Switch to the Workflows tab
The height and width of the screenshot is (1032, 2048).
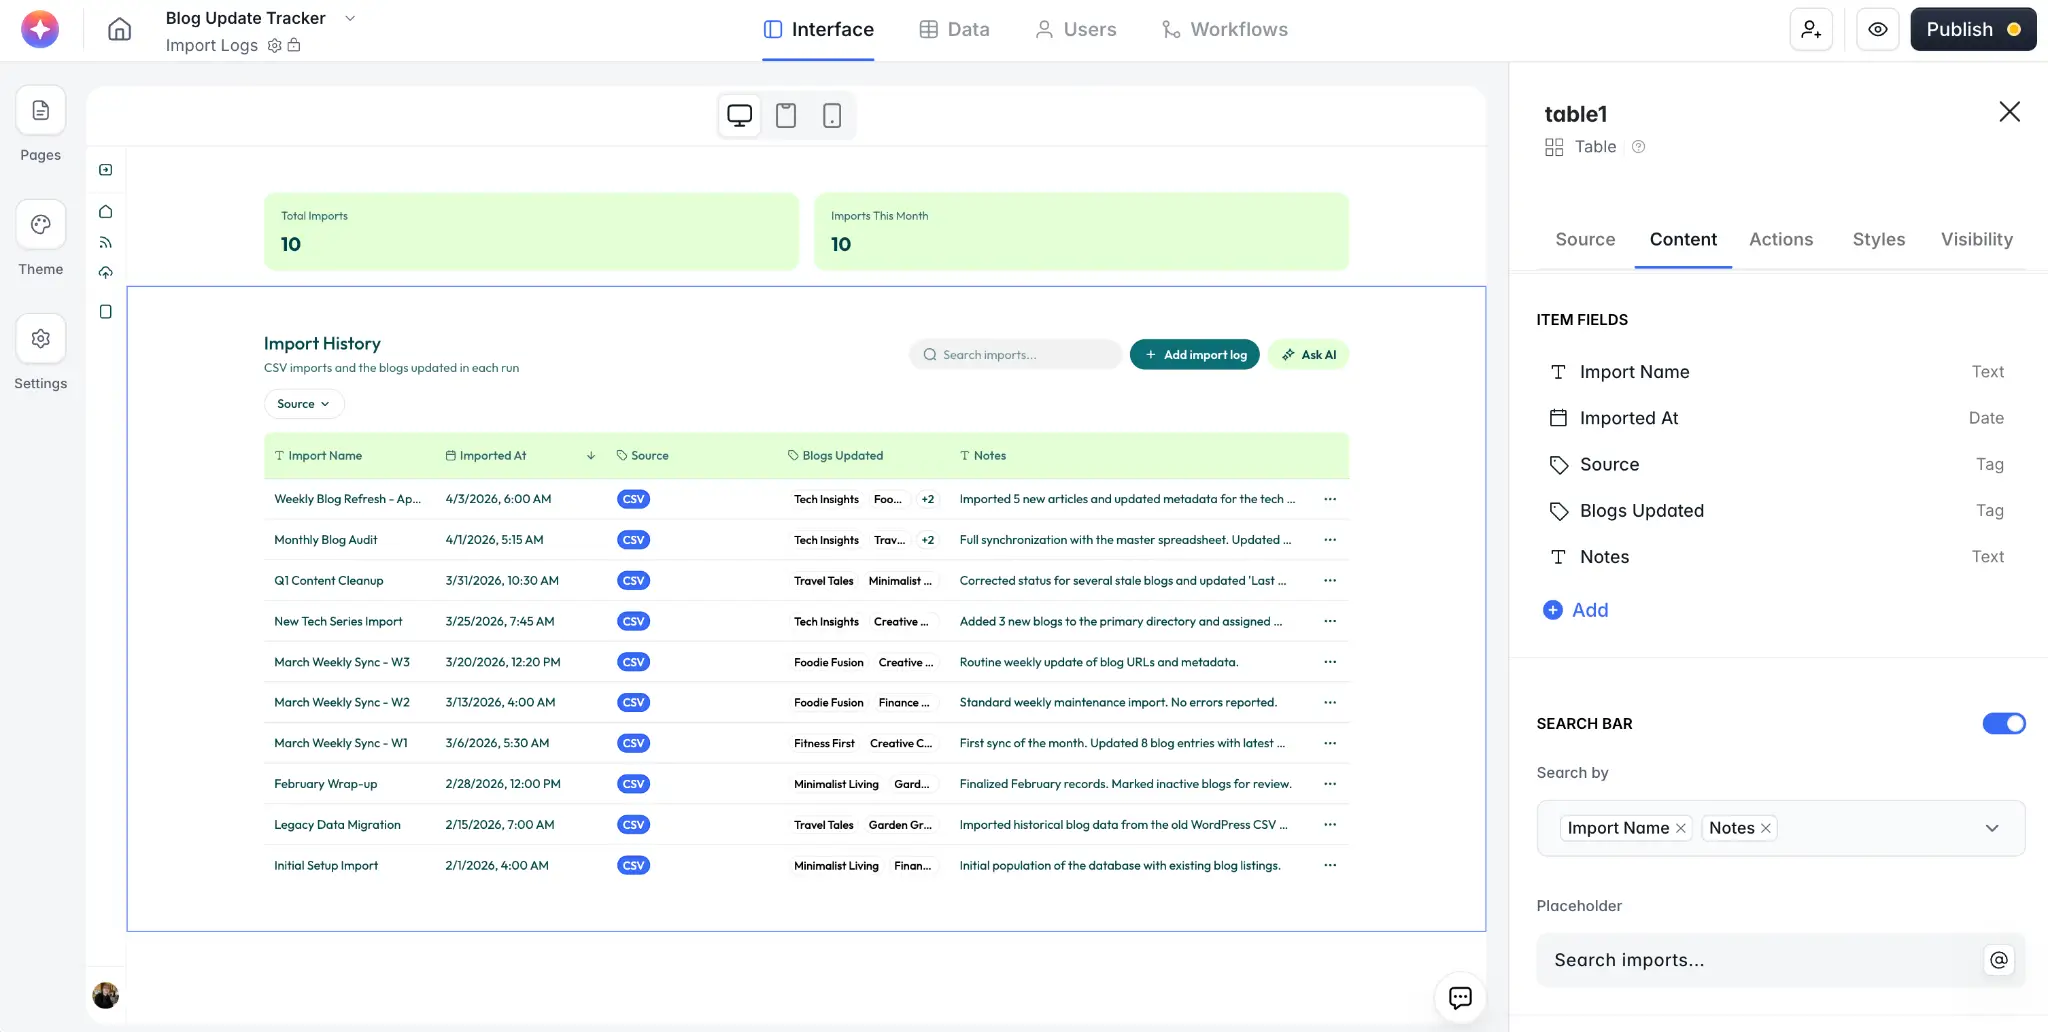tap(1225, 30)
